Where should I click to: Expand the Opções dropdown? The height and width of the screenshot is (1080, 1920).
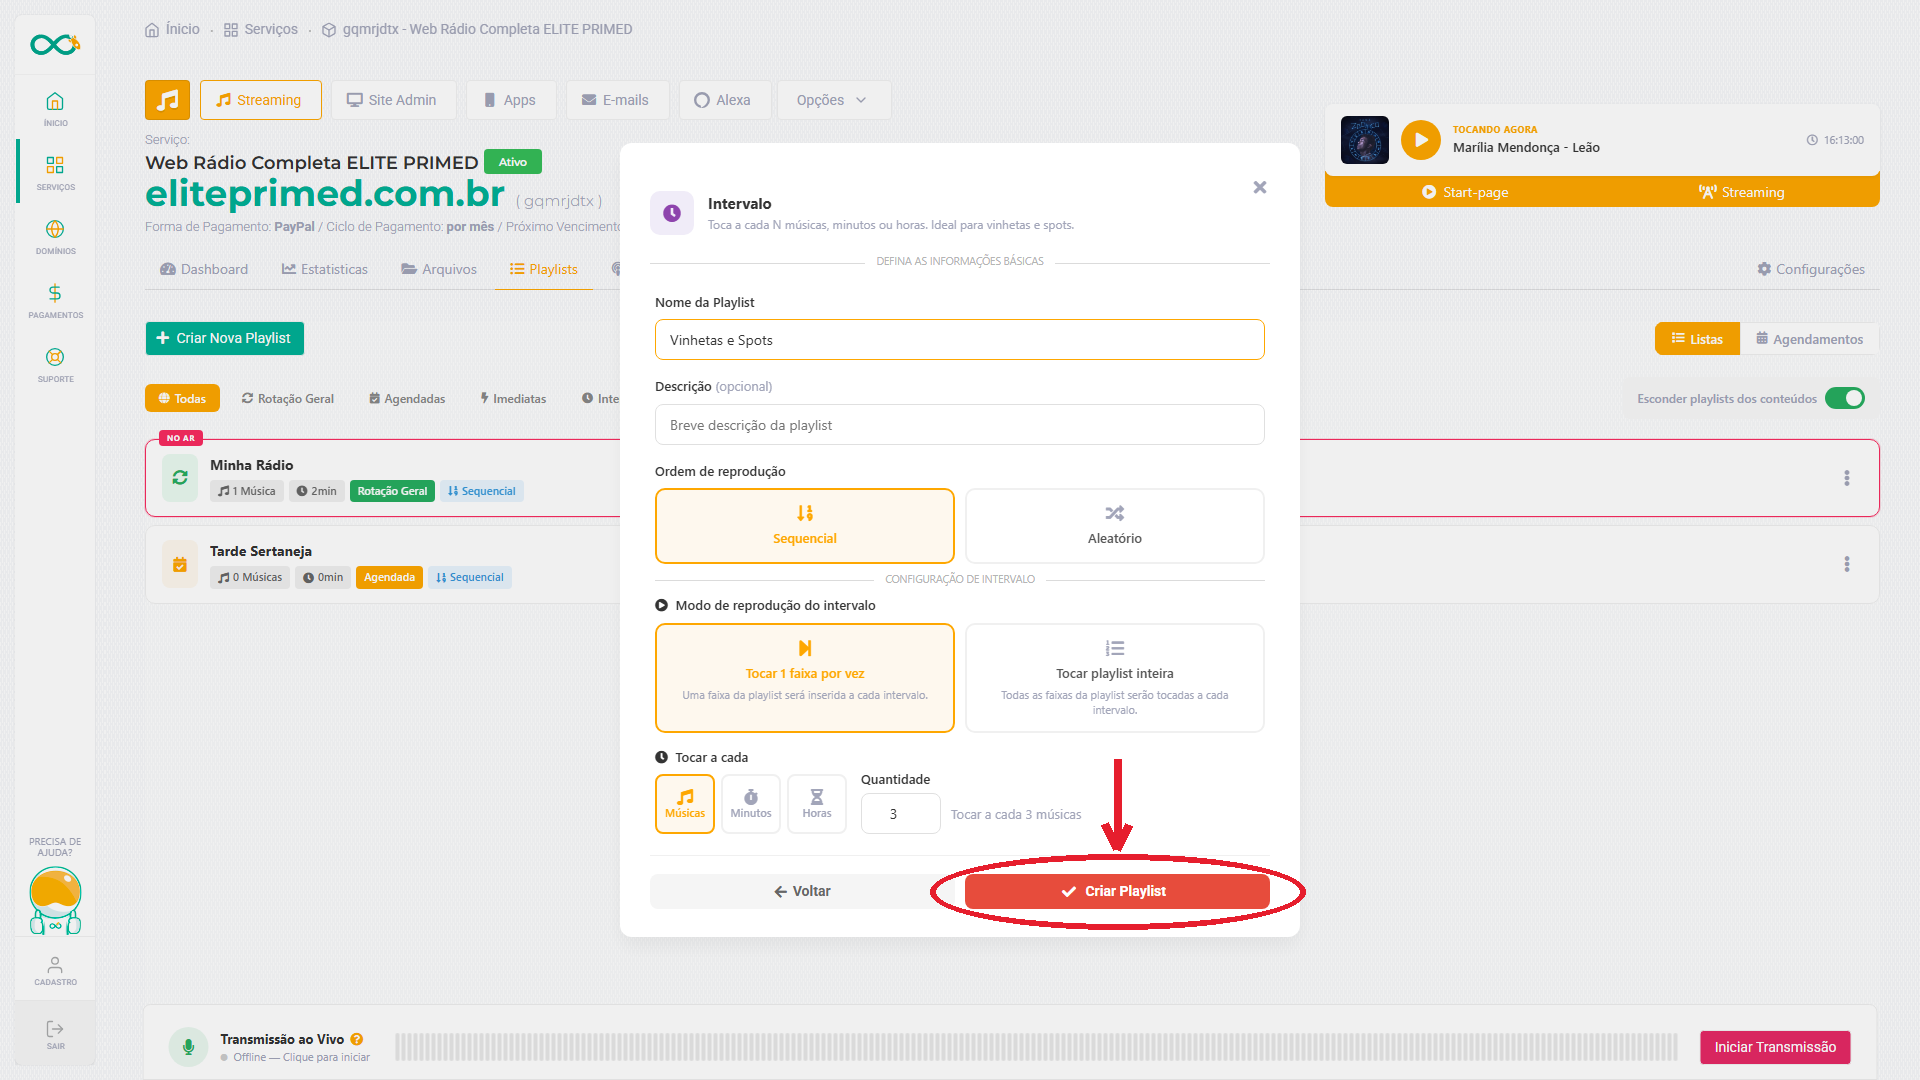(x=833, y=100)
